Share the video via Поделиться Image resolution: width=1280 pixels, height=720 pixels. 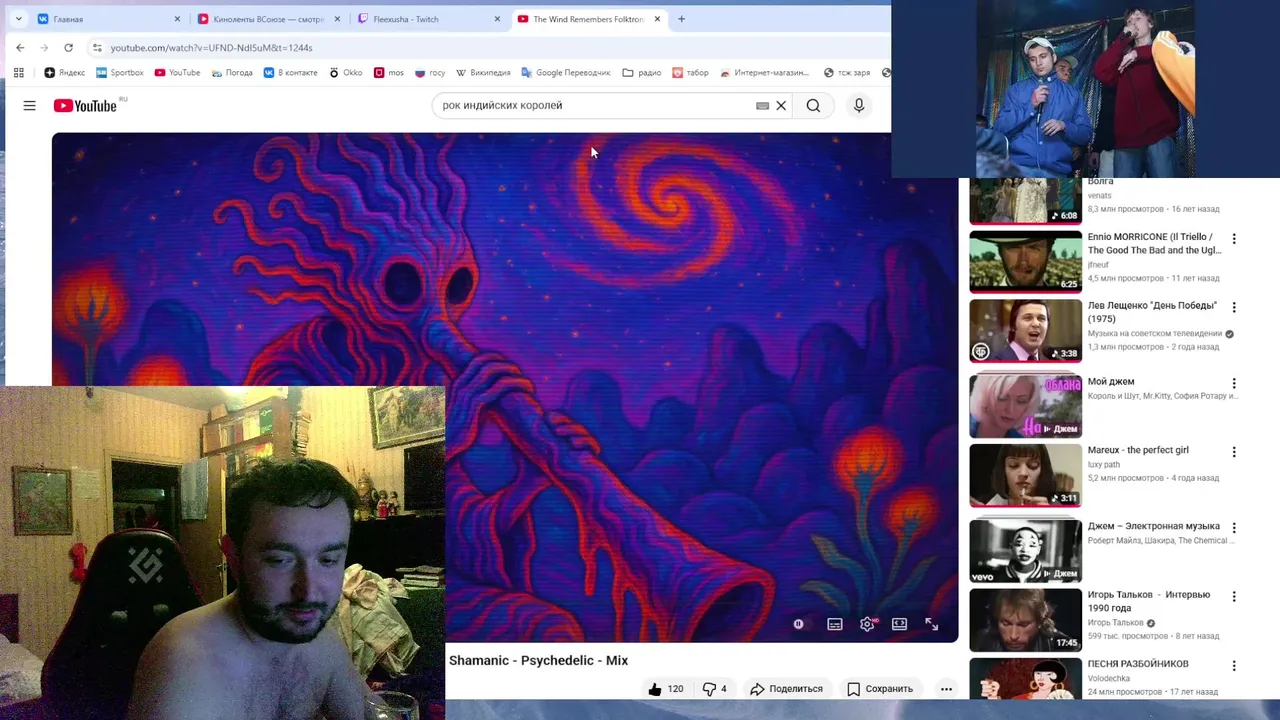[786, 689]
